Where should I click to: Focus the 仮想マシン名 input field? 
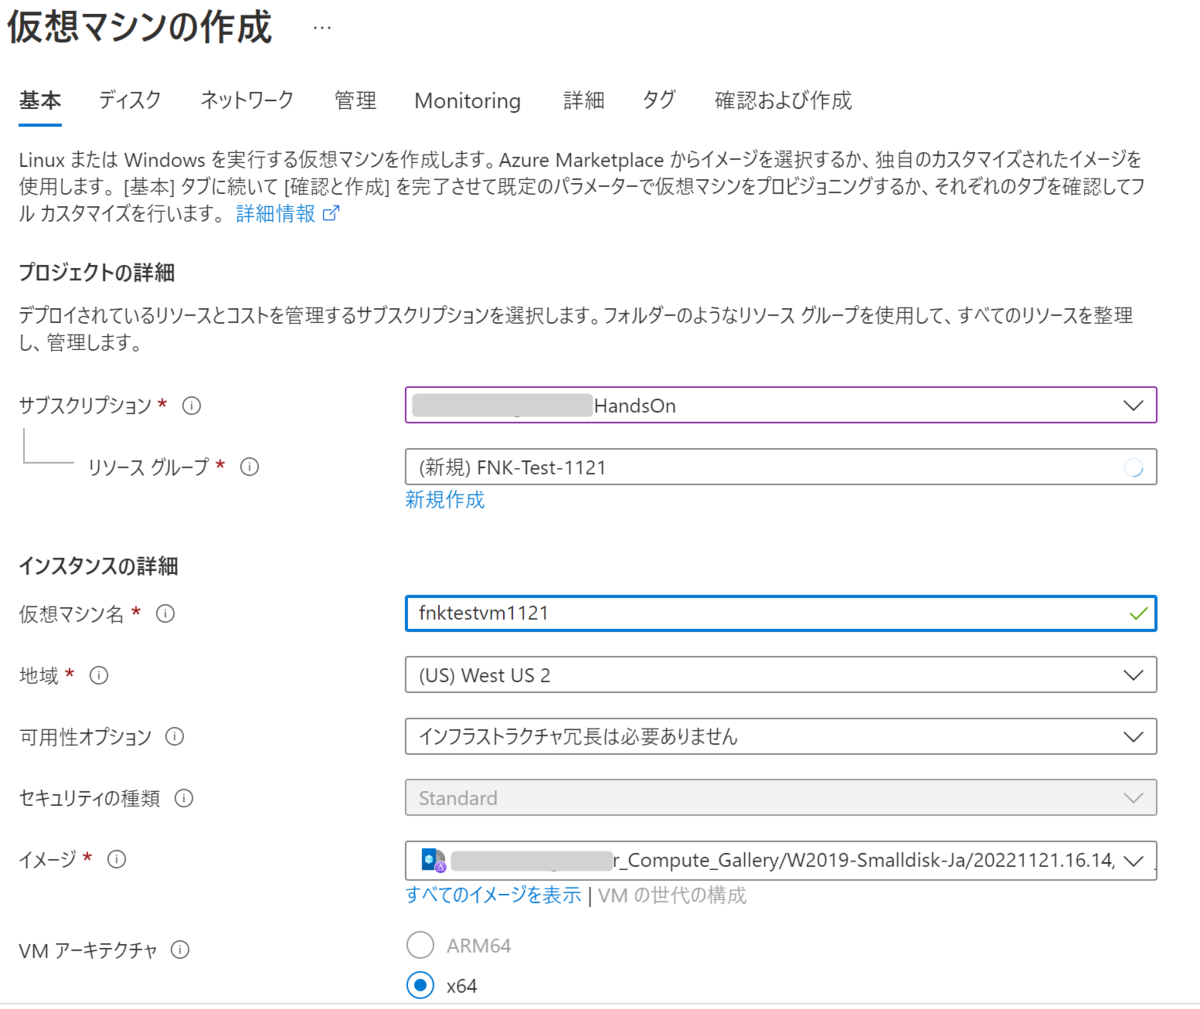(x=781, y=613)
